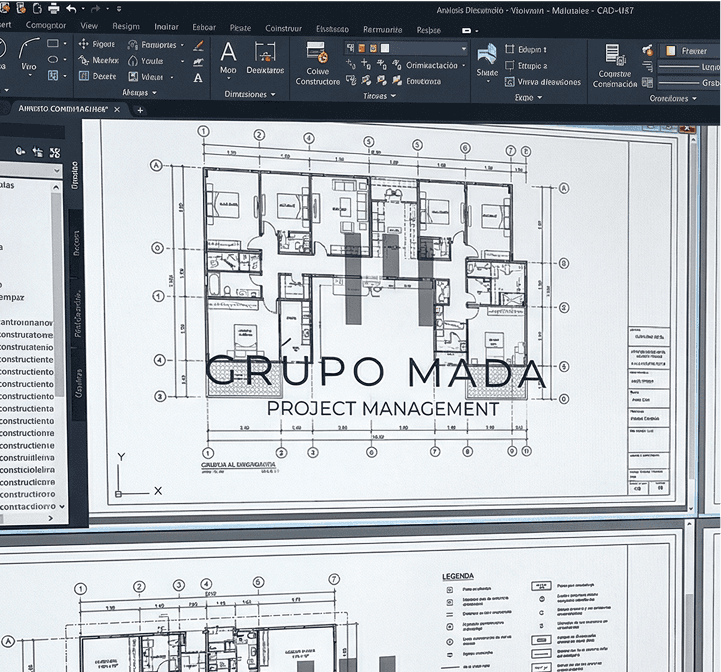Click the redo arrow icon
The height and width of the screenshot is (672, 721).
tap(96, 8)
